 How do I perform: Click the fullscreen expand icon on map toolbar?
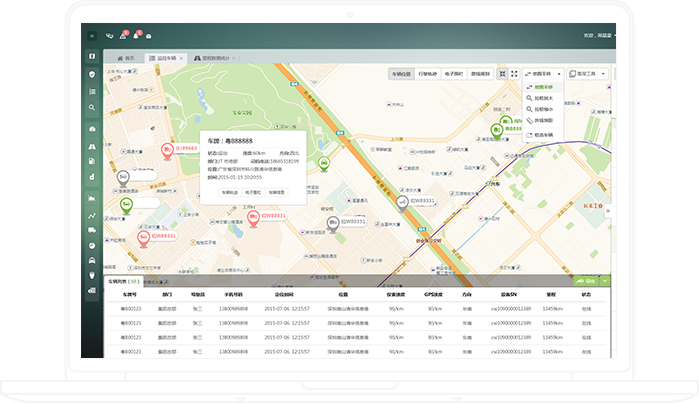pyautogui.click(x=515, y=74)
